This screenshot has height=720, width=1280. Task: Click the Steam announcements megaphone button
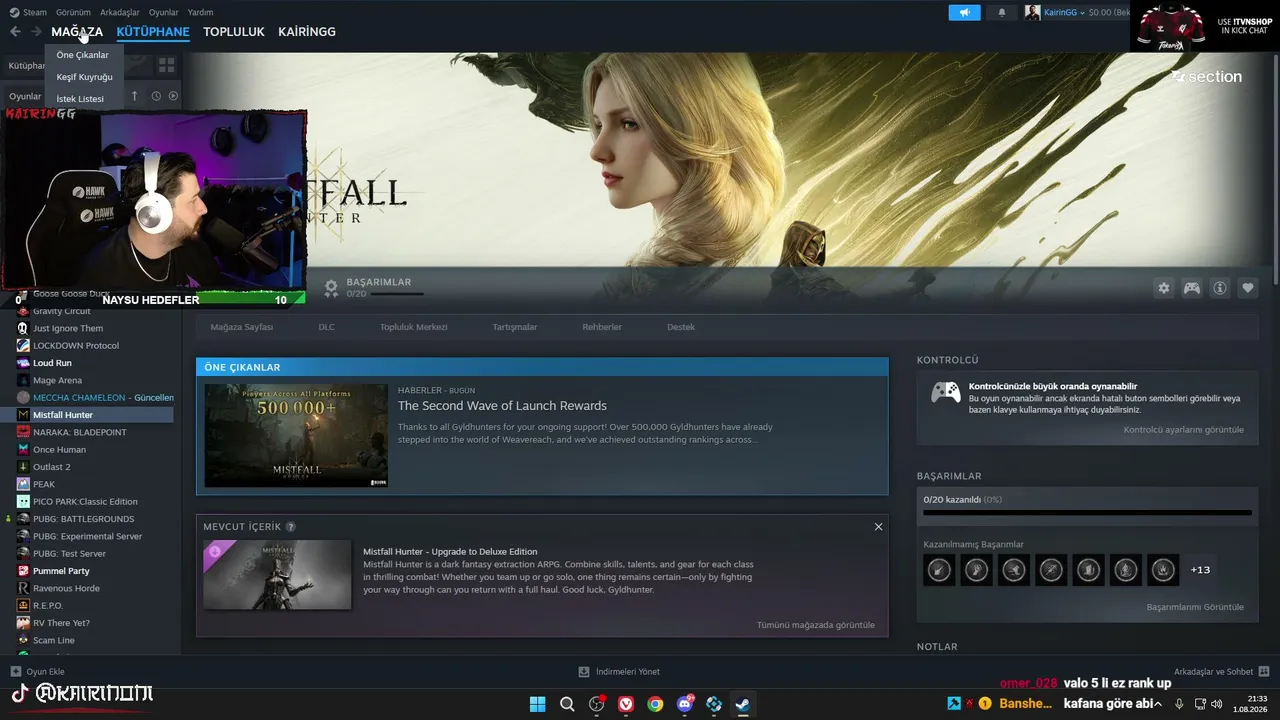tap(964, 13)
